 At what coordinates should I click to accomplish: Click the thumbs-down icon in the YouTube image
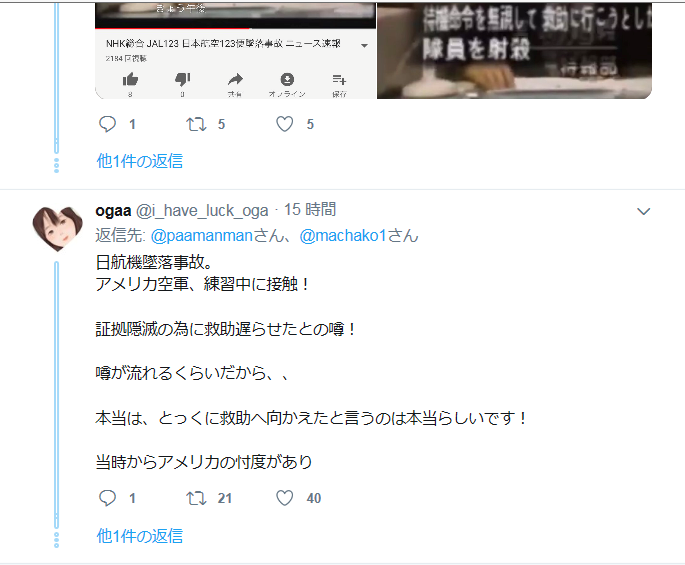point(183,79)
